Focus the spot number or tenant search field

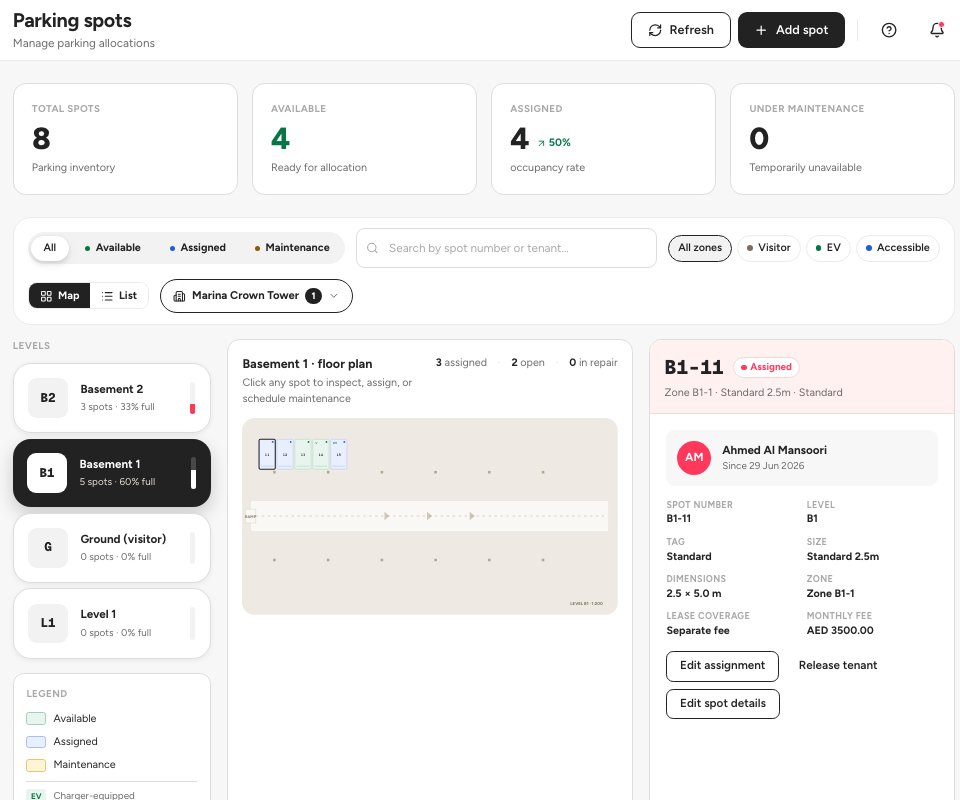click(506, 248)
